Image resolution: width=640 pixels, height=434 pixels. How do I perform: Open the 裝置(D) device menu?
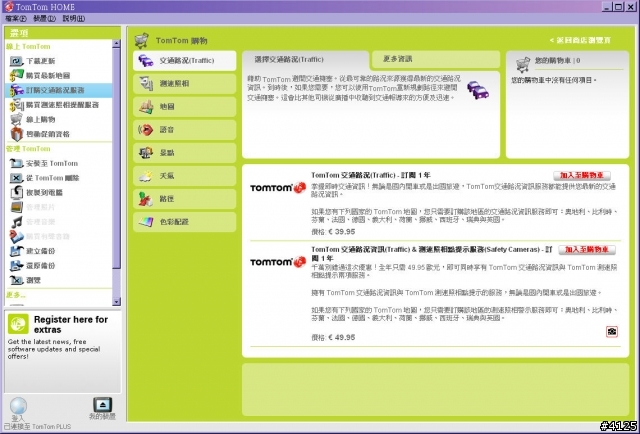[x=44, y=18]
